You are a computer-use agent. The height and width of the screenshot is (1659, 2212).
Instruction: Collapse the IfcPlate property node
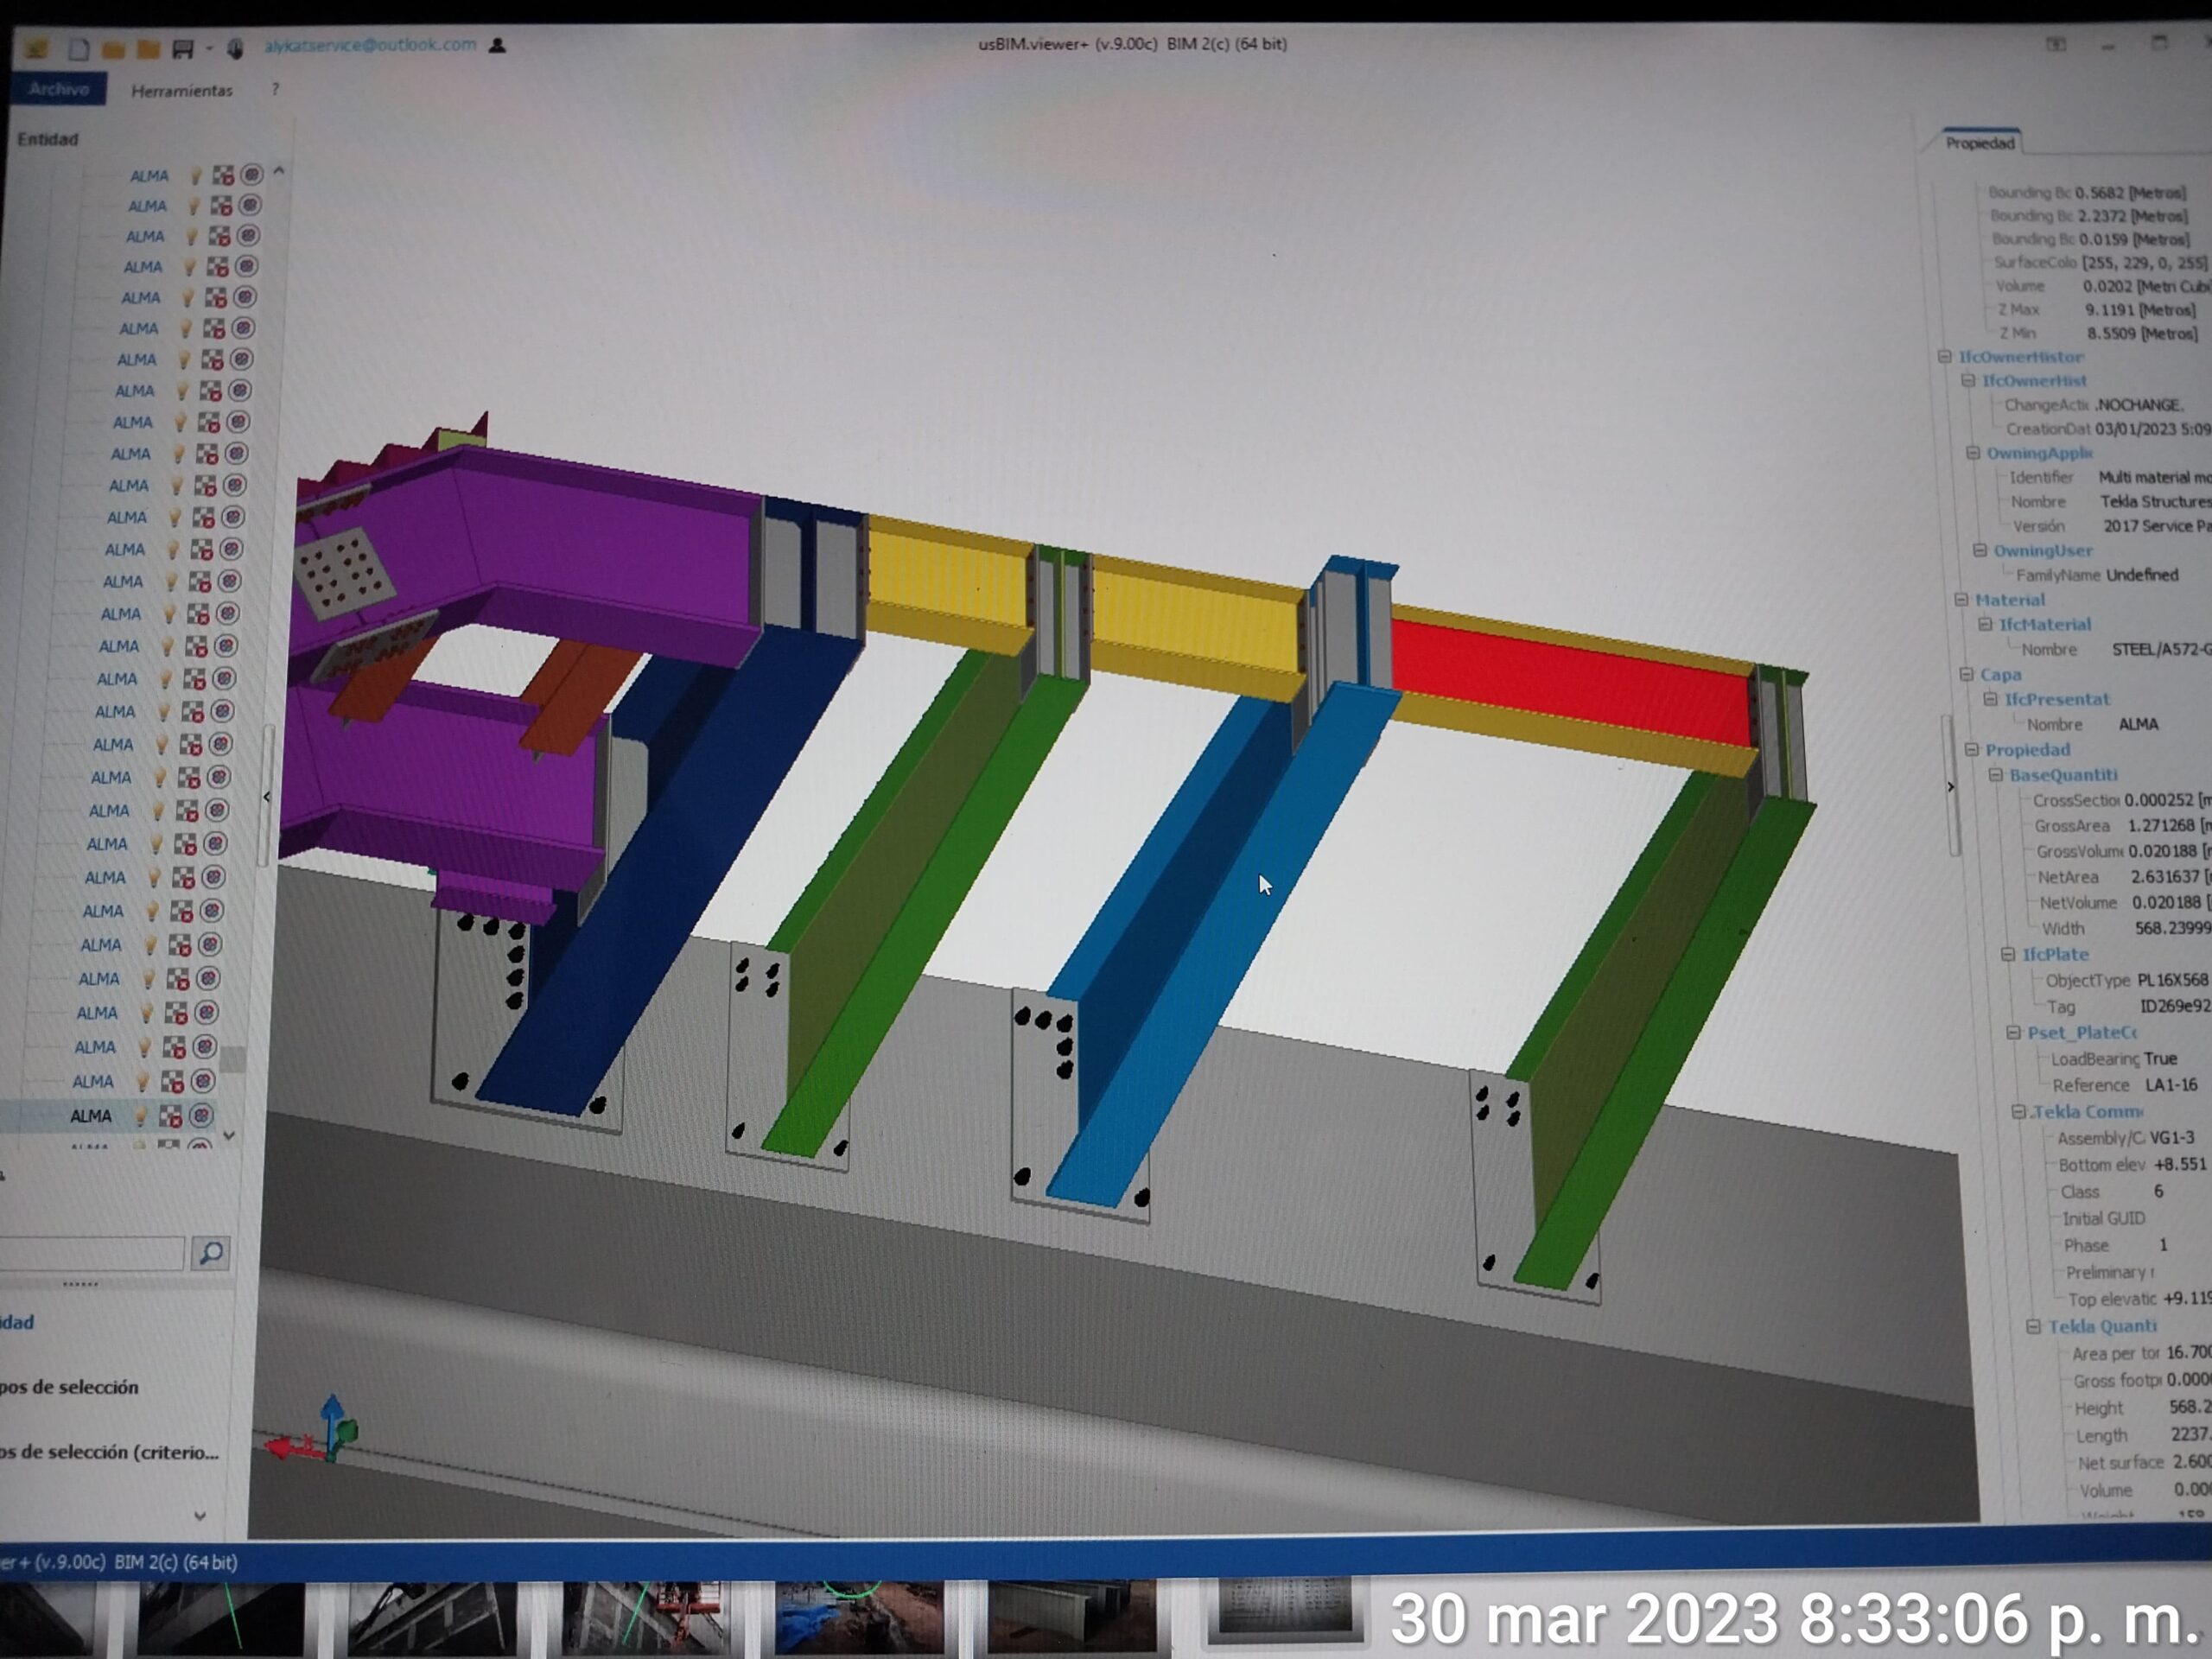(x=2007, y=955)
